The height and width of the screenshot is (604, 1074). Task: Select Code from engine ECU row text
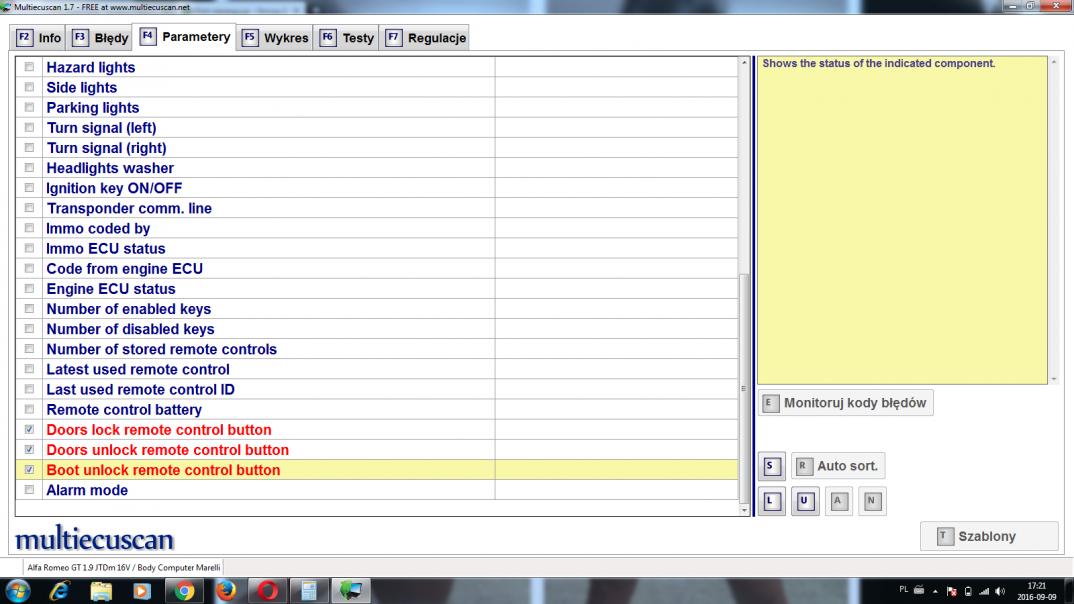(x=125, y=268)
